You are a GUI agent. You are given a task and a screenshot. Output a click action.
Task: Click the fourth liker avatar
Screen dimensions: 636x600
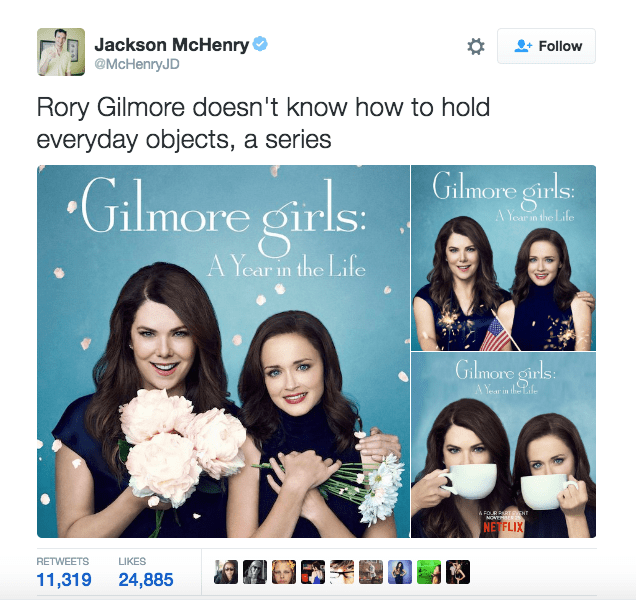(313, 572)
